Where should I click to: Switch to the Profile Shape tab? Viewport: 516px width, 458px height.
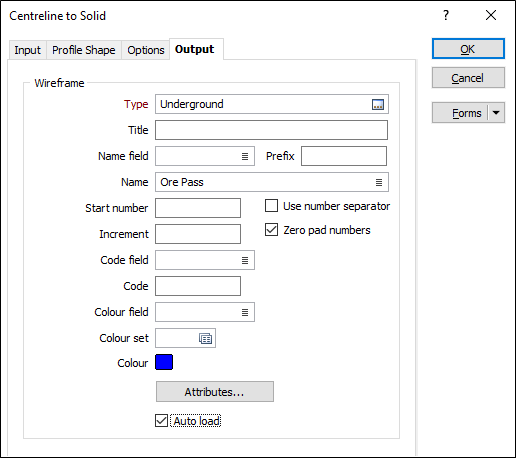pyautogui.click(x=84, y=50)
